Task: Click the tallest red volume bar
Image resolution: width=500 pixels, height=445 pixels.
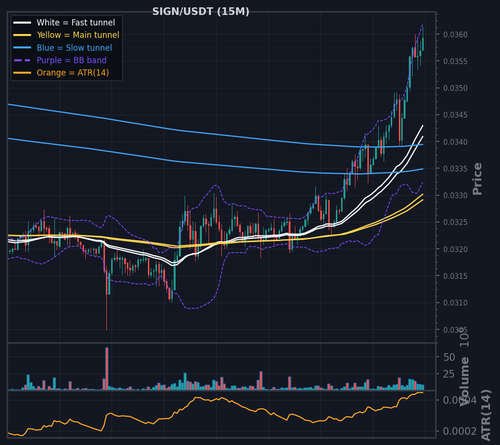Action: click(x=107, y=369)
